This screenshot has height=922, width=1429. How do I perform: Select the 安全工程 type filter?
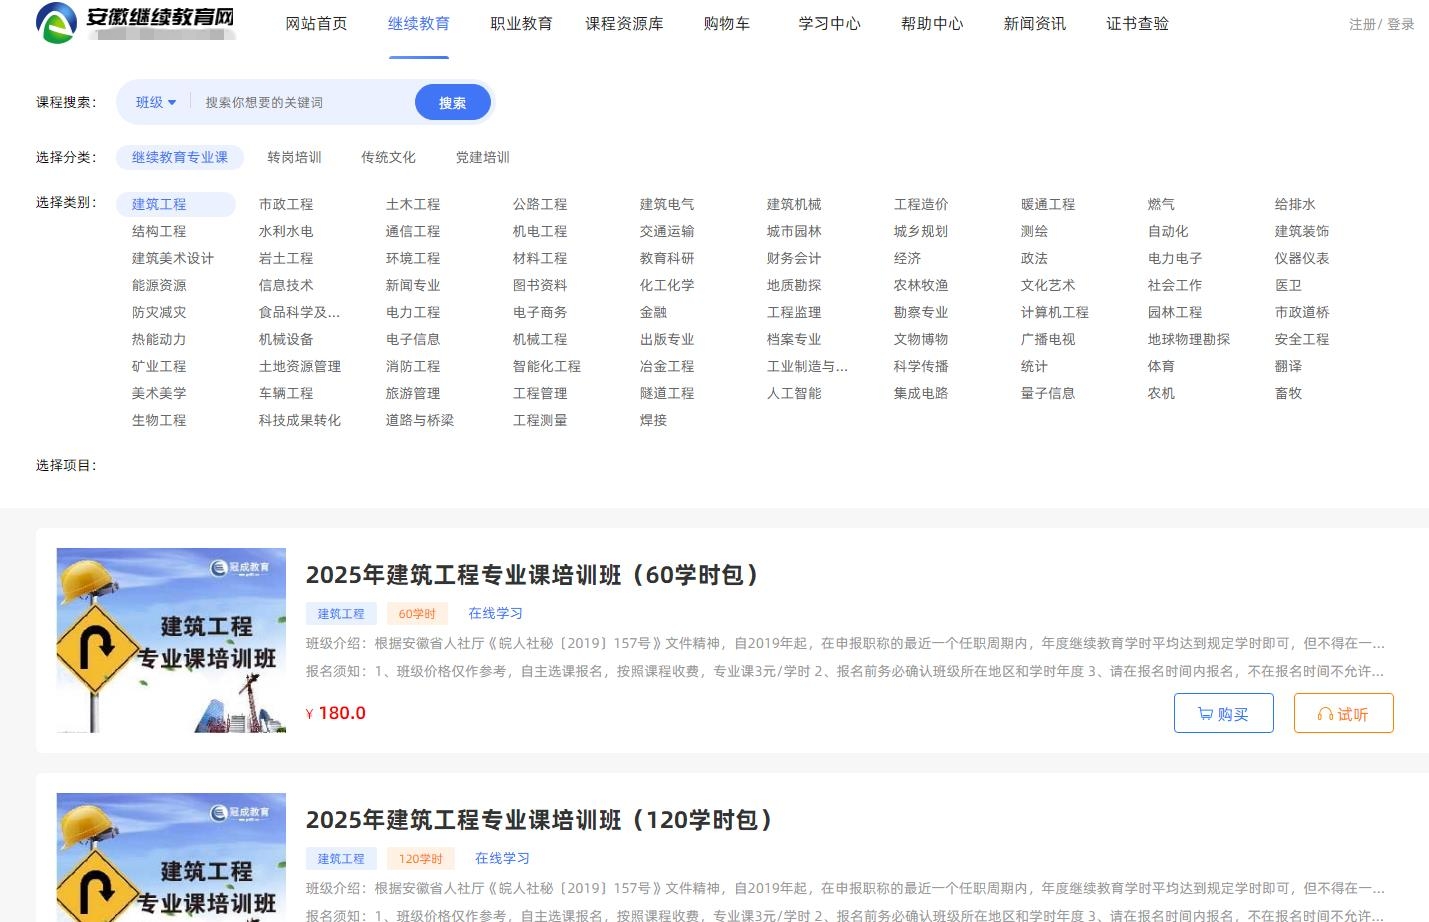(x=1301, y=339)
